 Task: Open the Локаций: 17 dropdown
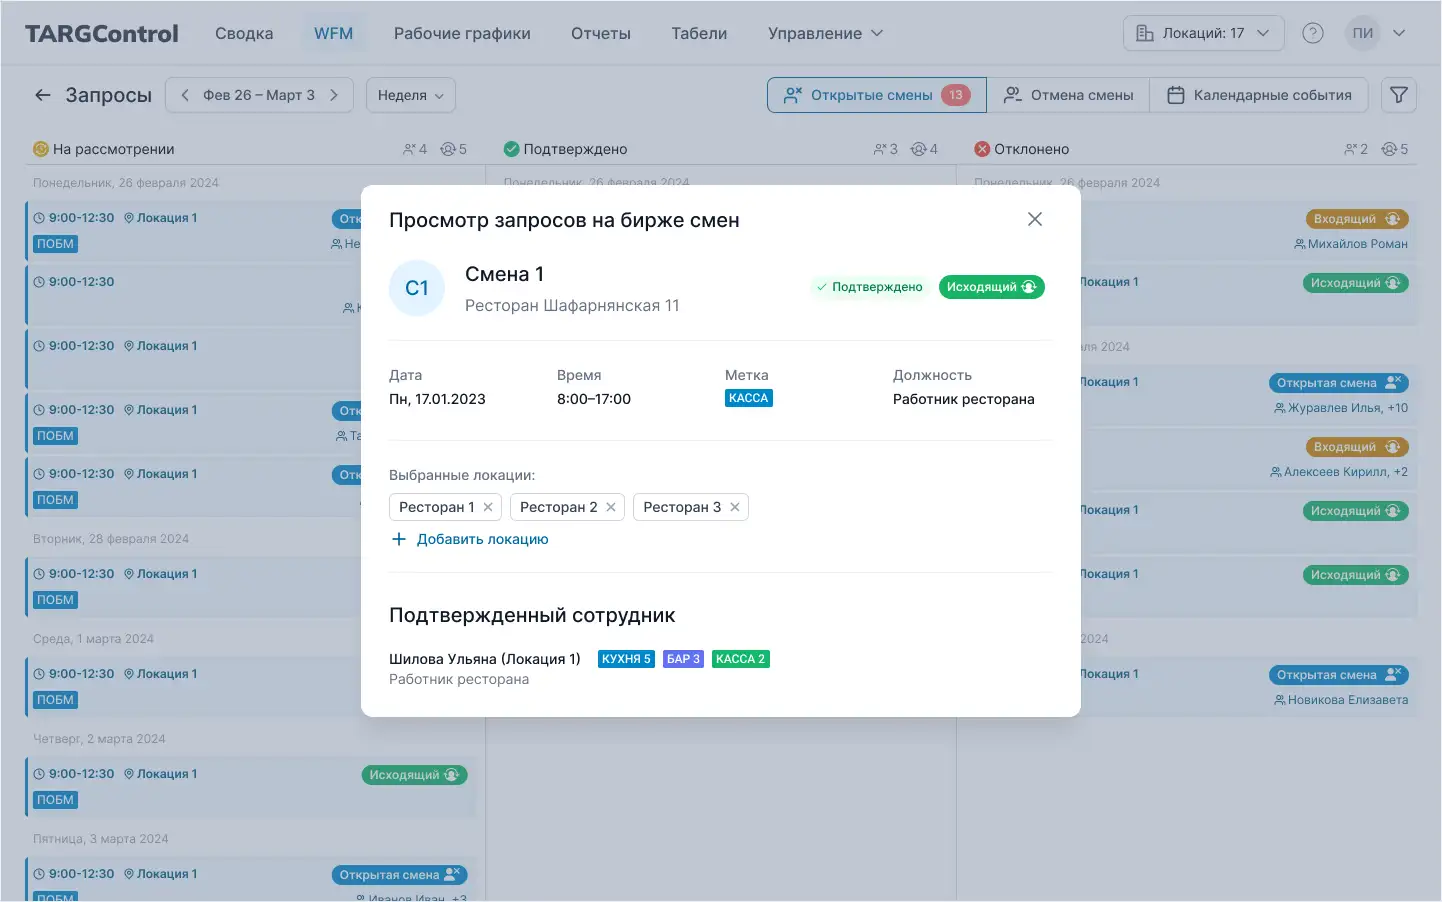(1204, 33)
